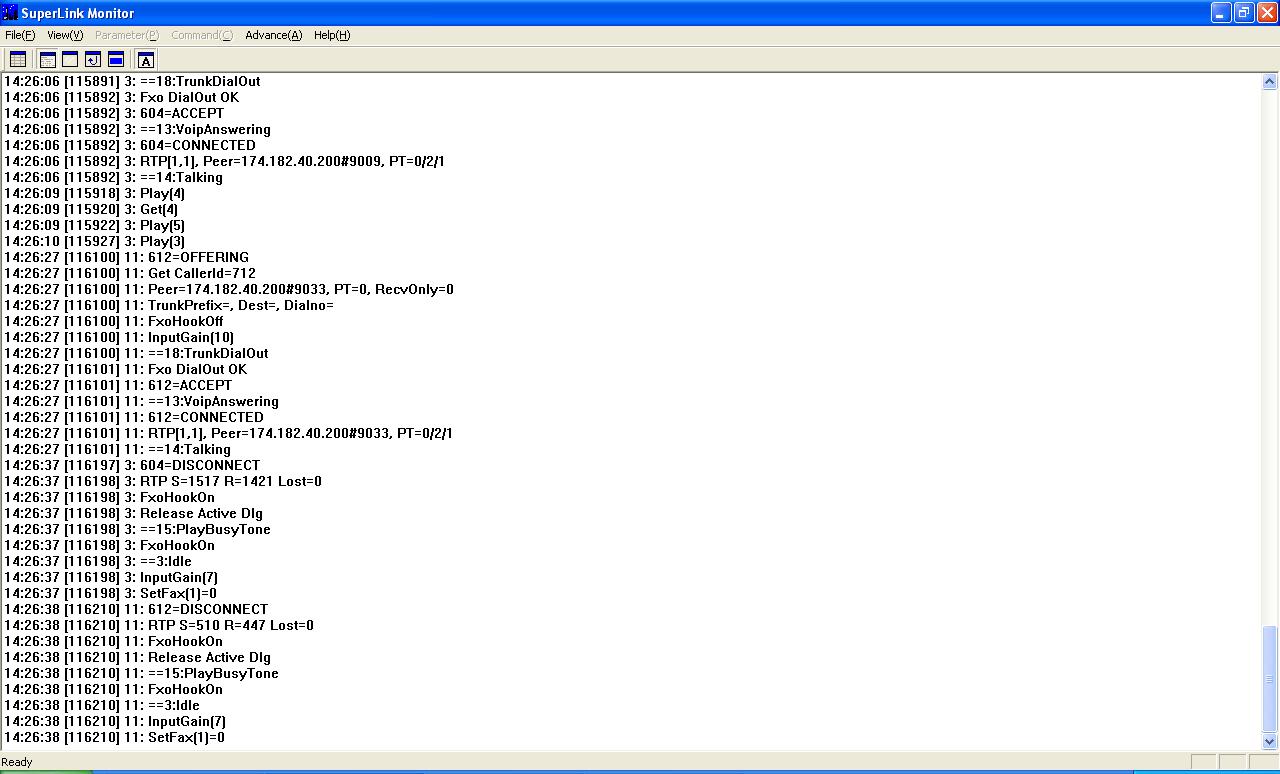The width and height of the screenshot is (1280, 774).
Task: Click the '612=ACCEPT' log line
Action: (118, 385)
